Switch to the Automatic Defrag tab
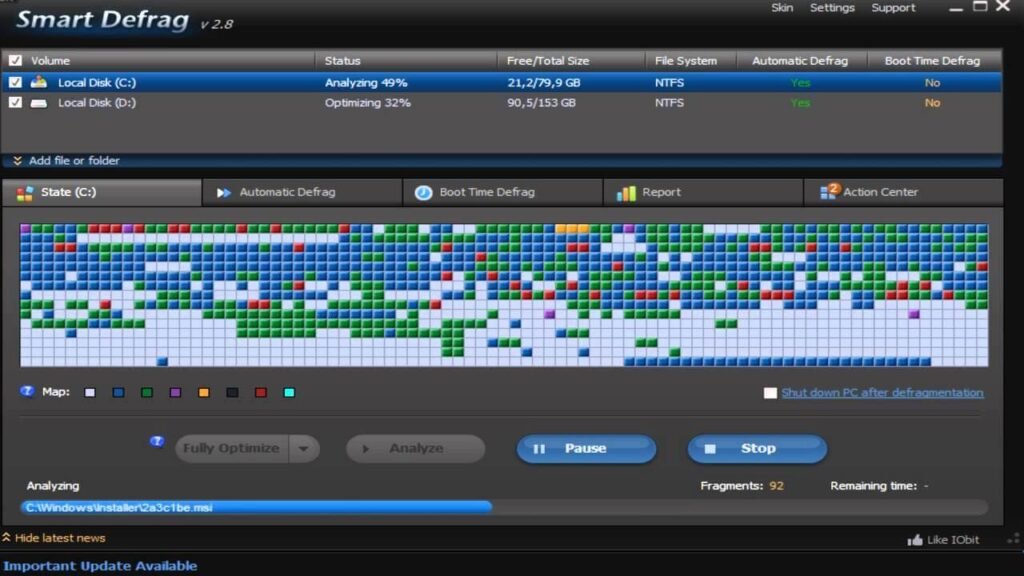Viewport: 1024px width, 576px height. [x=302, y=193]
